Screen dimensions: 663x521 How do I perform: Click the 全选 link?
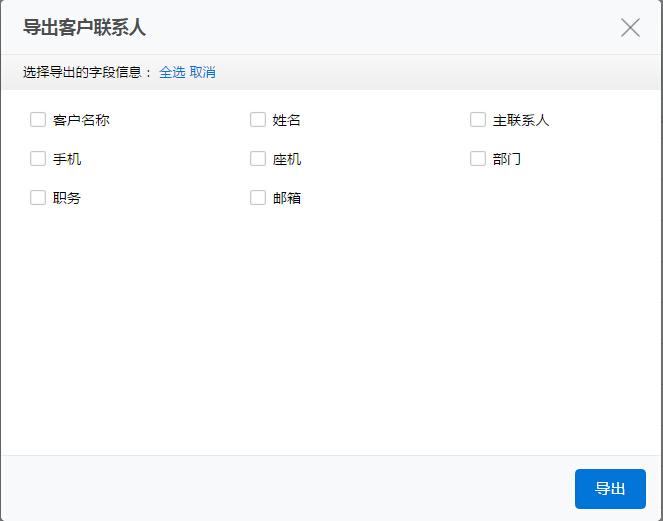pyautogui.click(x=172, y=72)
